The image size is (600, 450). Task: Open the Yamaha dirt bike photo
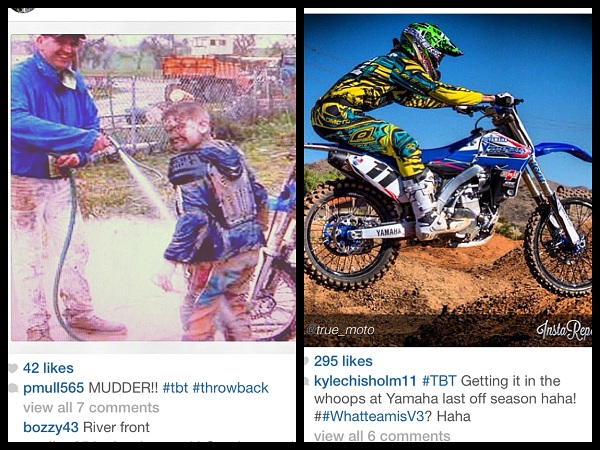[448, 181]
